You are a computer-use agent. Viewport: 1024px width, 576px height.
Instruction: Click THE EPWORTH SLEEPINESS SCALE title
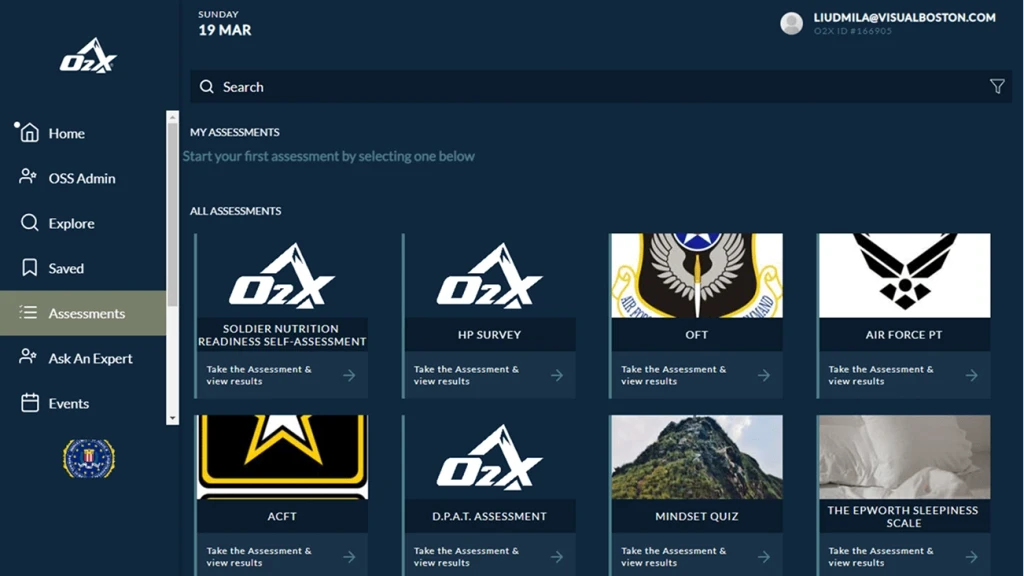coord(904,517)
